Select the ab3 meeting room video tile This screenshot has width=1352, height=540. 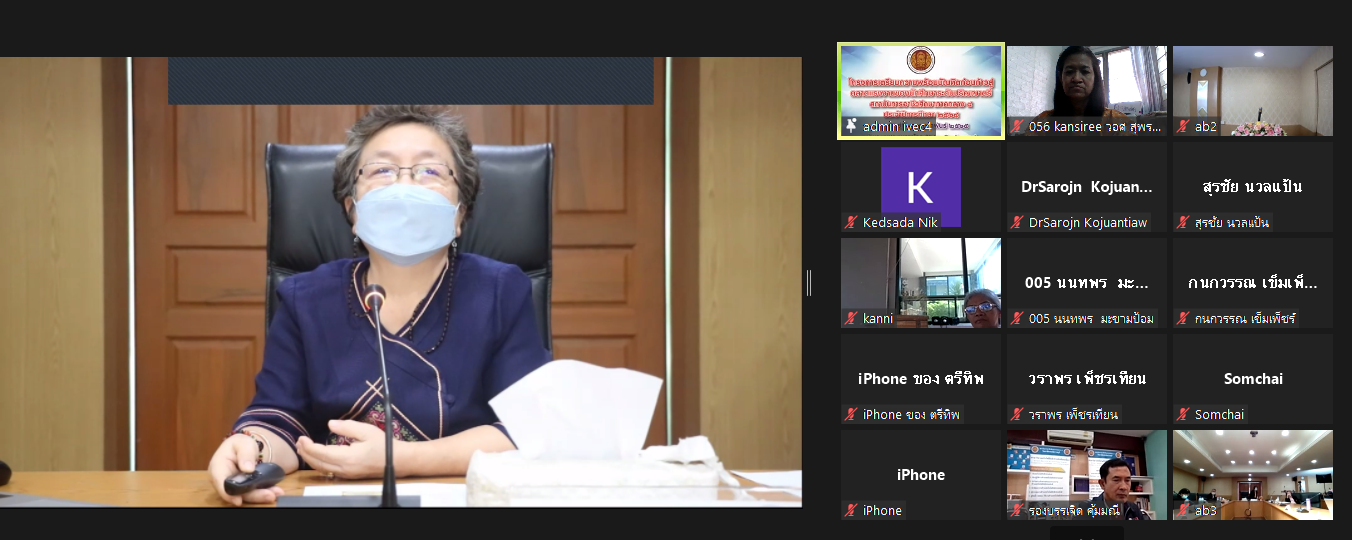1253,475
